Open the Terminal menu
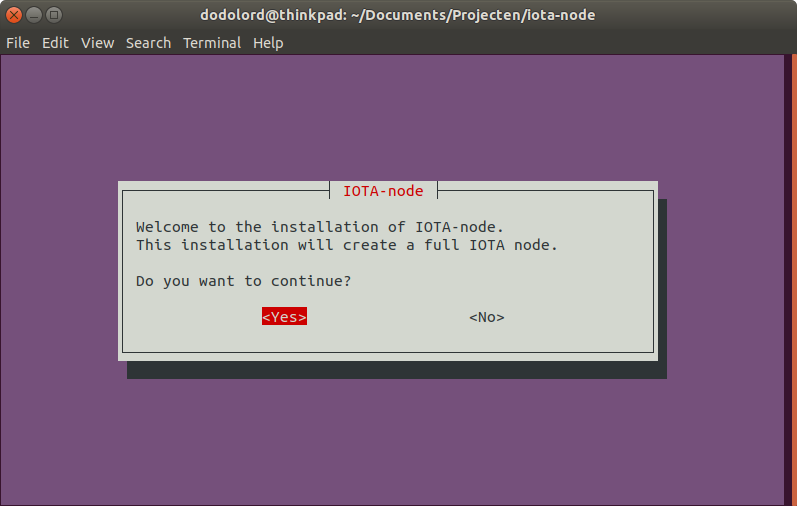This screenshot has height=506, width=797. (212, 43)
